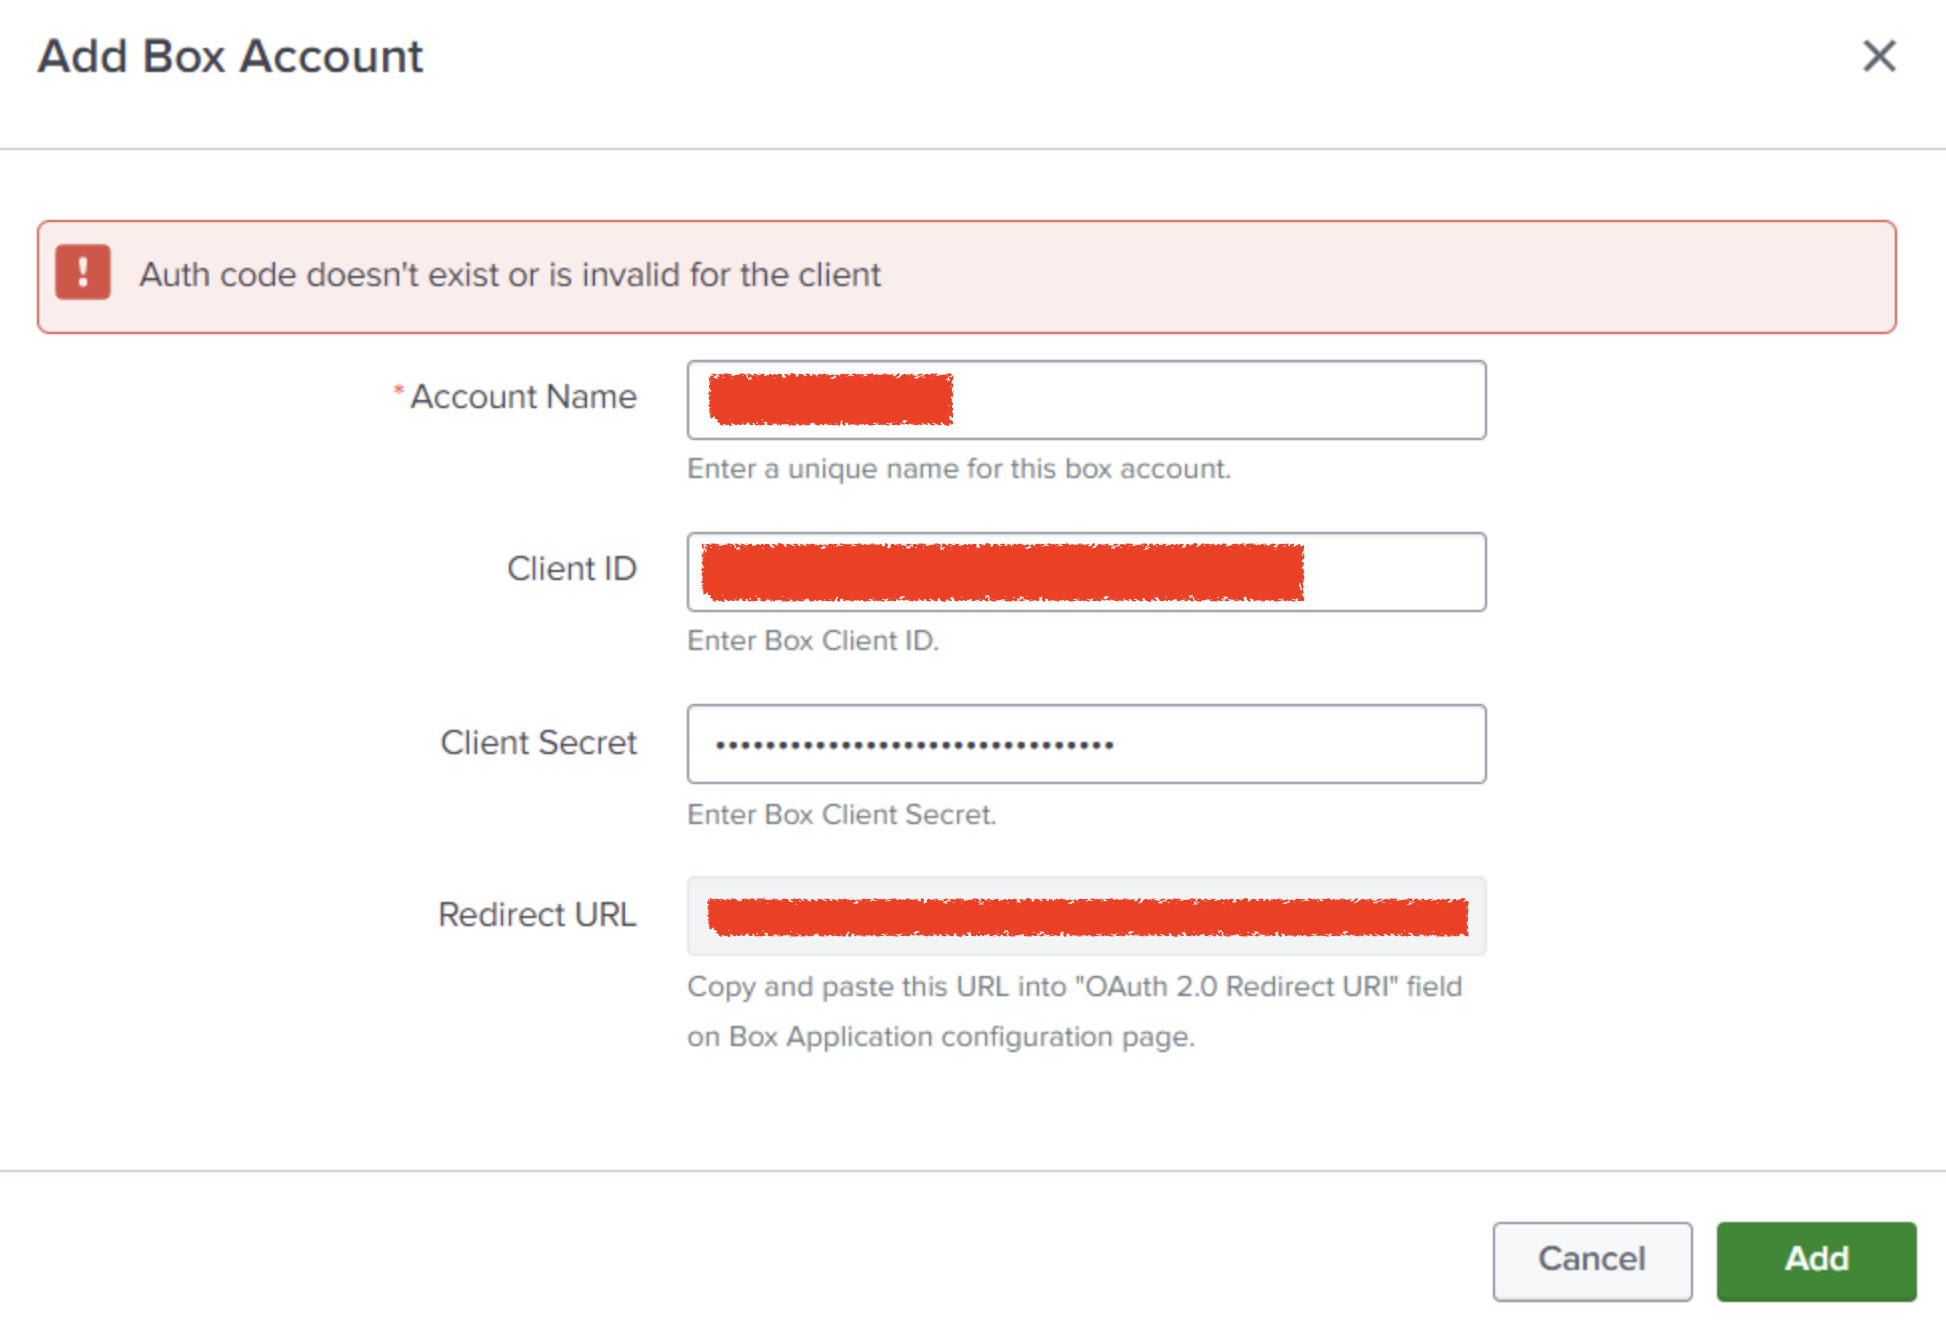Viewport: 1946px width, 1334px height.
Task: Select the Client ID label text
Action: (572, 569)
